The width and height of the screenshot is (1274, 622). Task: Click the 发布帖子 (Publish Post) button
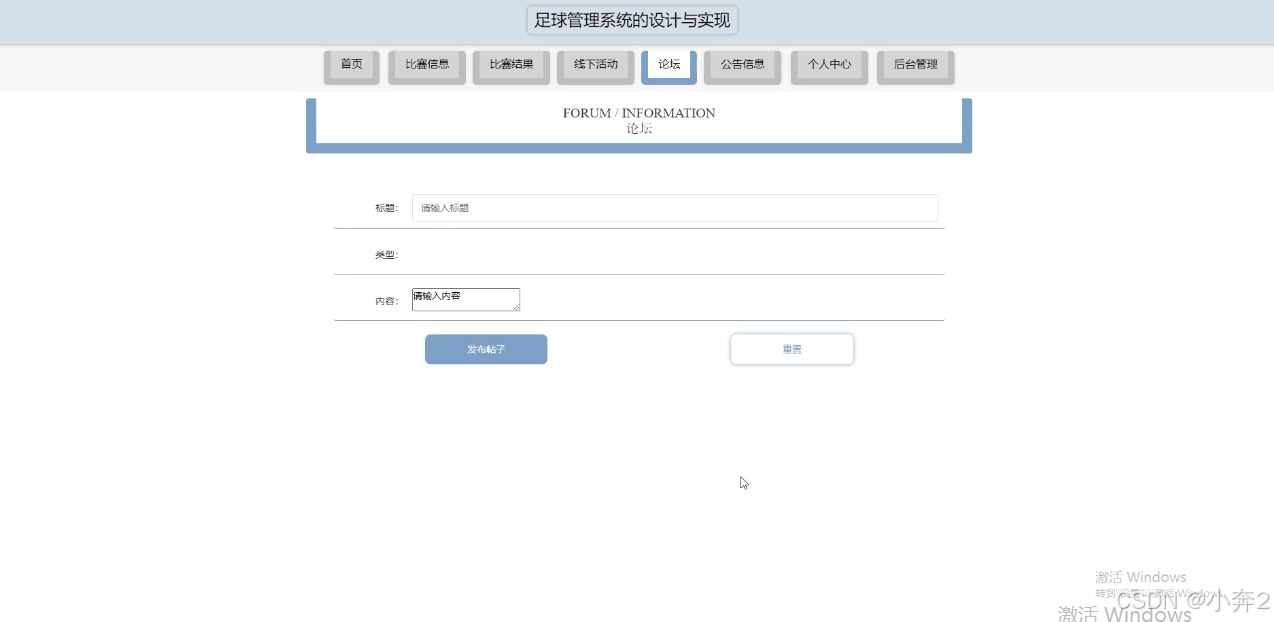coord(486,349)
